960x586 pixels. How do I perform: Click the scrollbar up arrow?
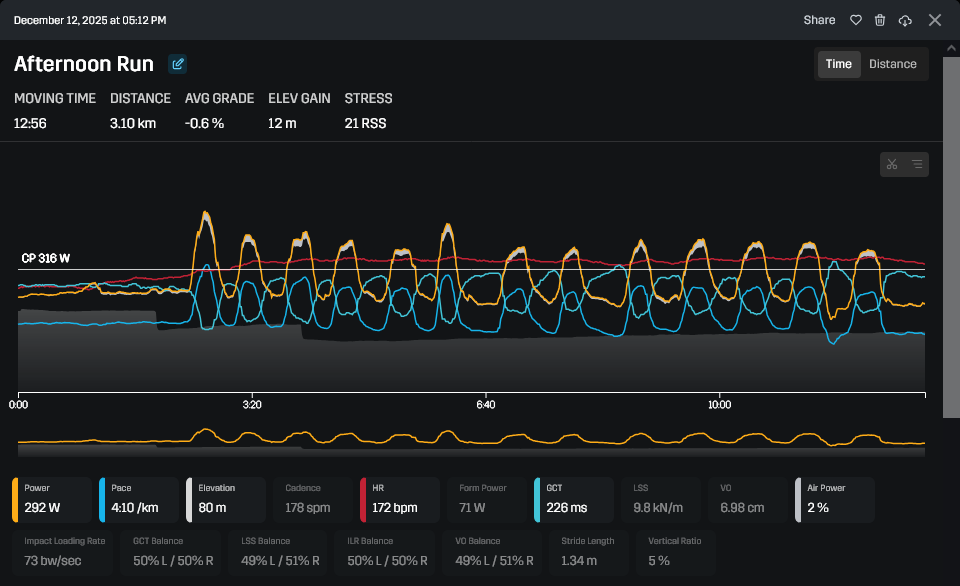coord(951,48)
